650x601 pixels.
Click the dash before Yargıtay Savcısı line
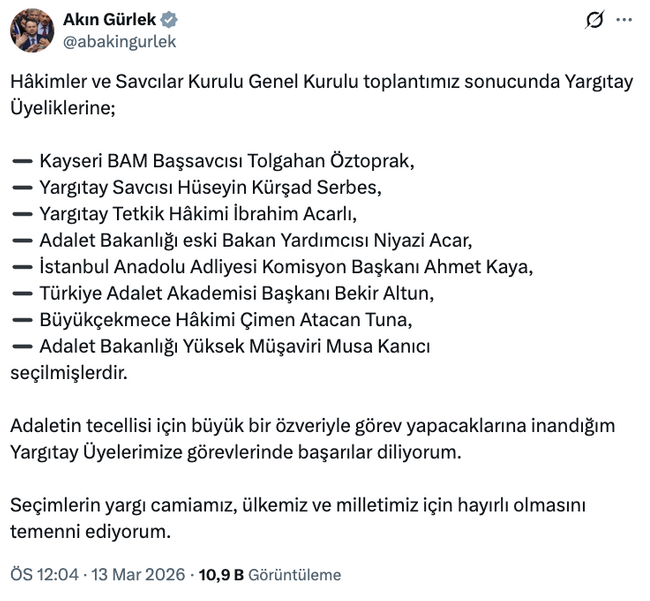(22, 187)
